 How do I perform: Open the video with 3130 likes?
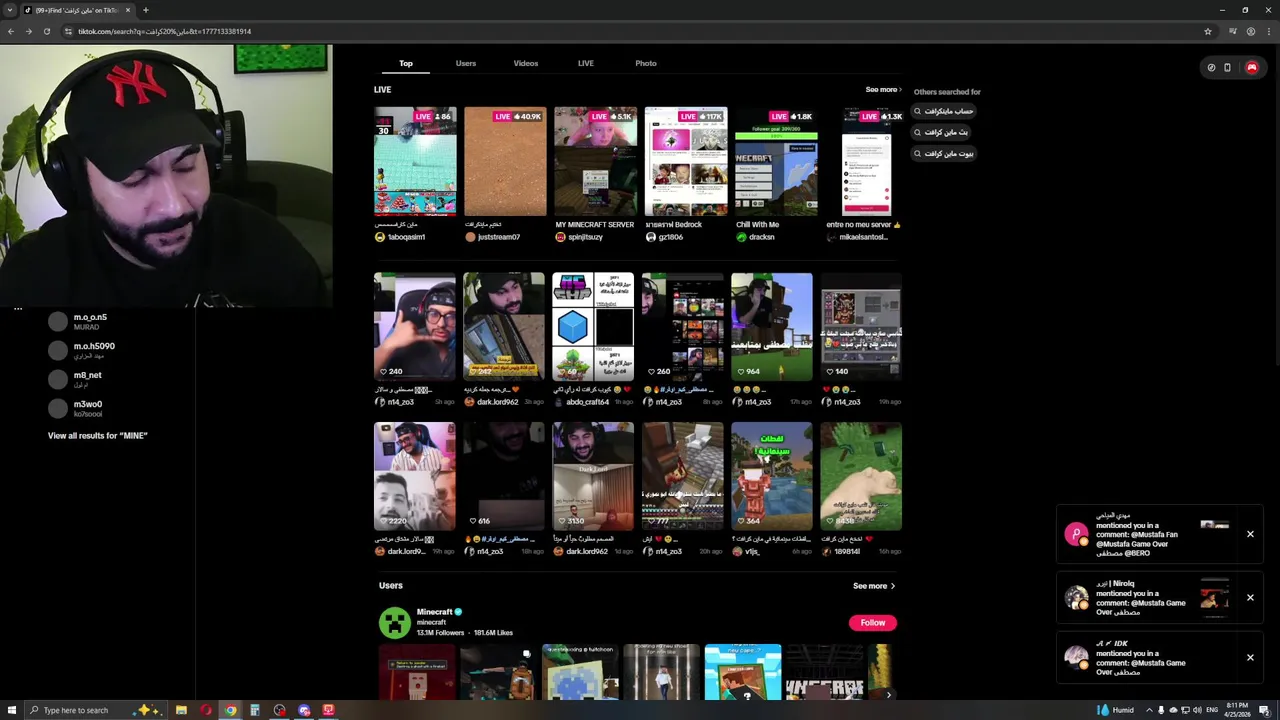point(593,476)
